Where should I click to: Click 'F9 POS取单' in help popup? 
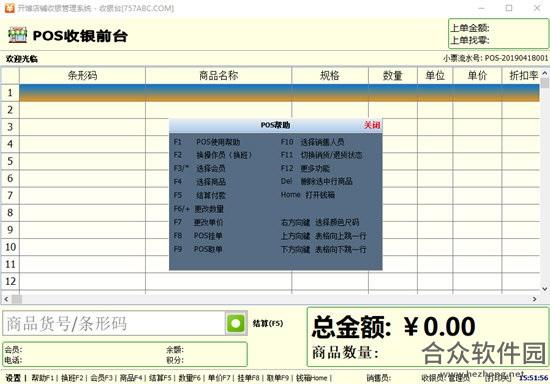pyautogui.click(x=198, y=249)
